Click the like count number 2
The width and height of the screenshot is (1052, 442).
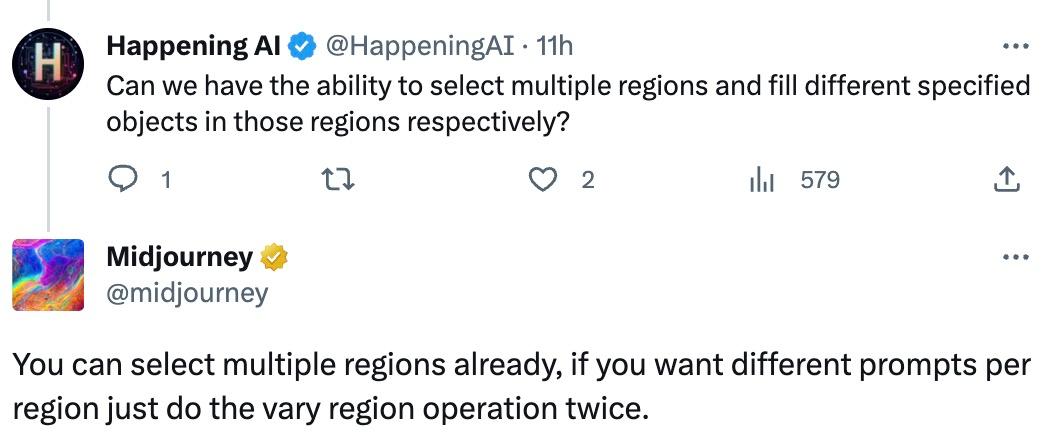click(x=587, y=180)
